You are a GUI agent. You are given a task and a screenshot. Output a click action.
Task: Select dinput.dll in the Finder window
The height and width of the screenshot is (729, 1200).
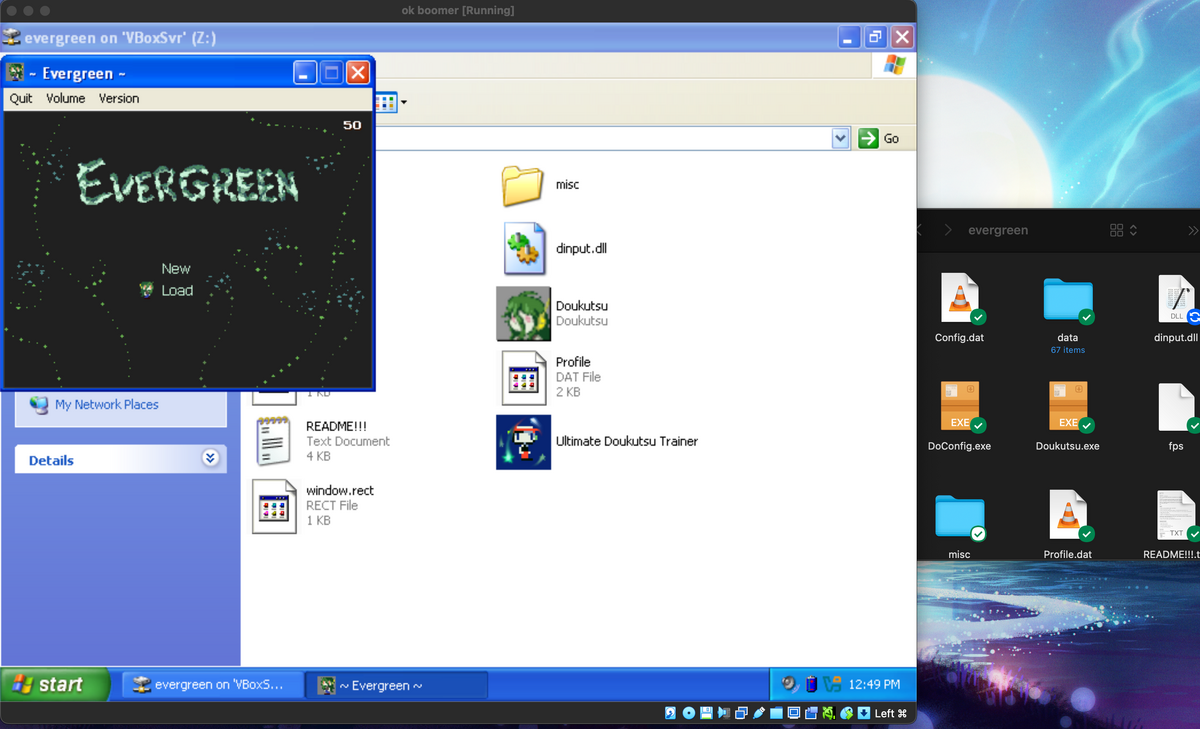pos(1176,301)
